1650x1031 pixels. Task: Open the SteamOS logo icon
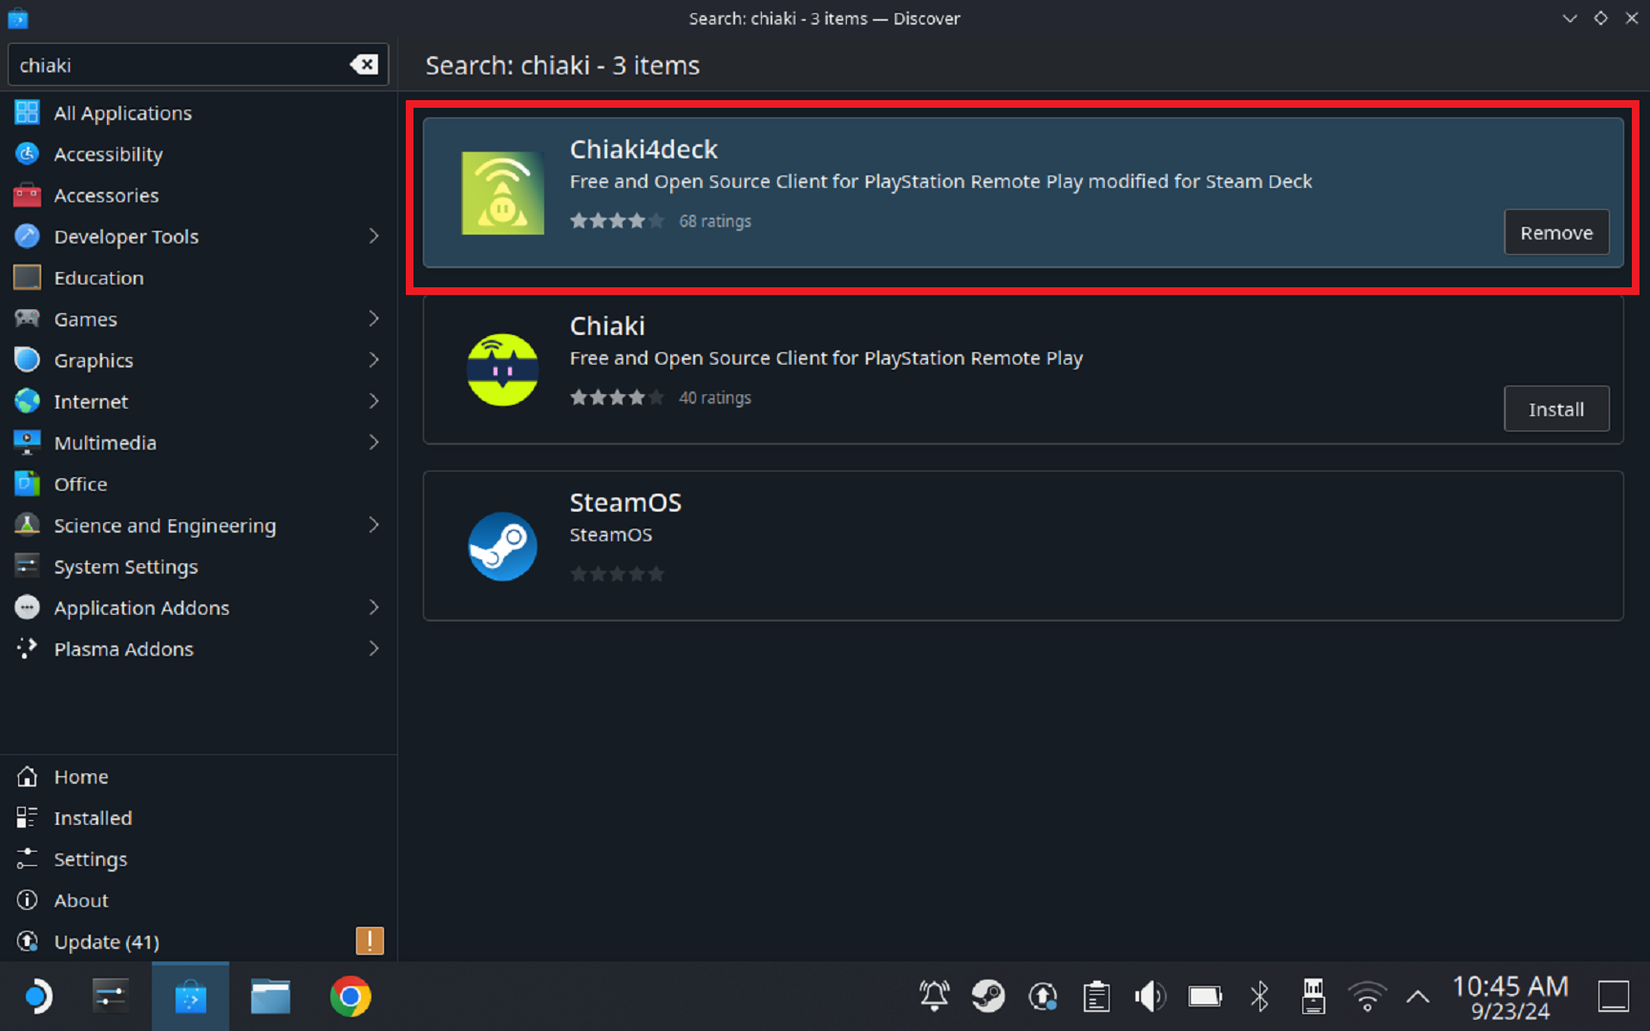pos(503,546)
